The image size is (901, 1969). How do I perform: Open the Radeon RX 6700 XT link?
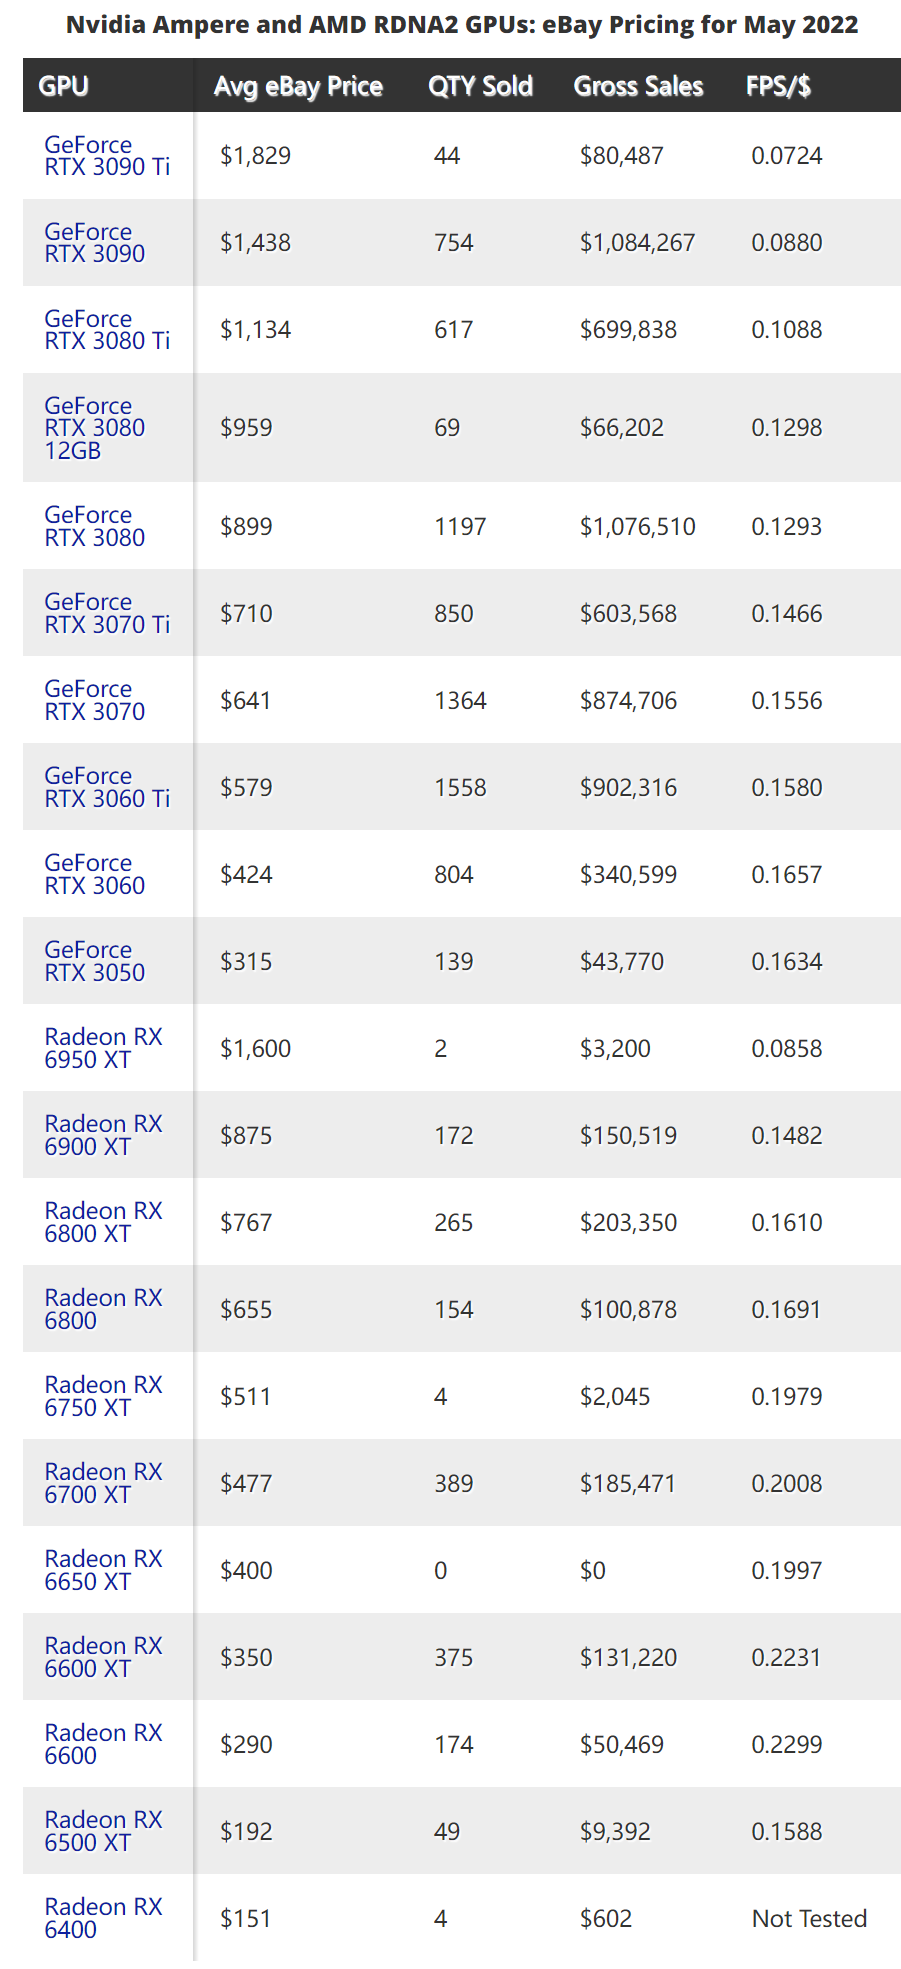(103, 1483)
